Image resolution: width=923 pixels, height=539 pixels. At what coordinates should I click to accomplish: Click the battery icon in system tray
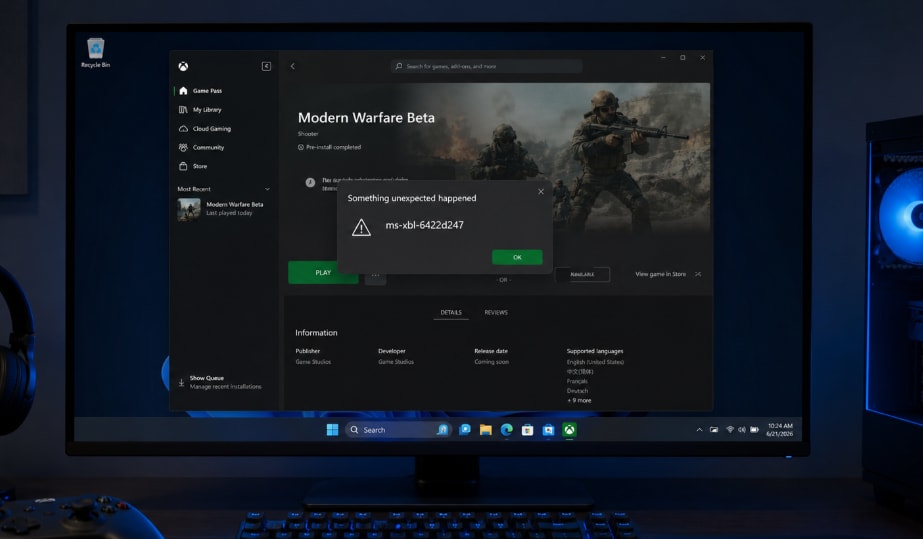tap(755, 430)
